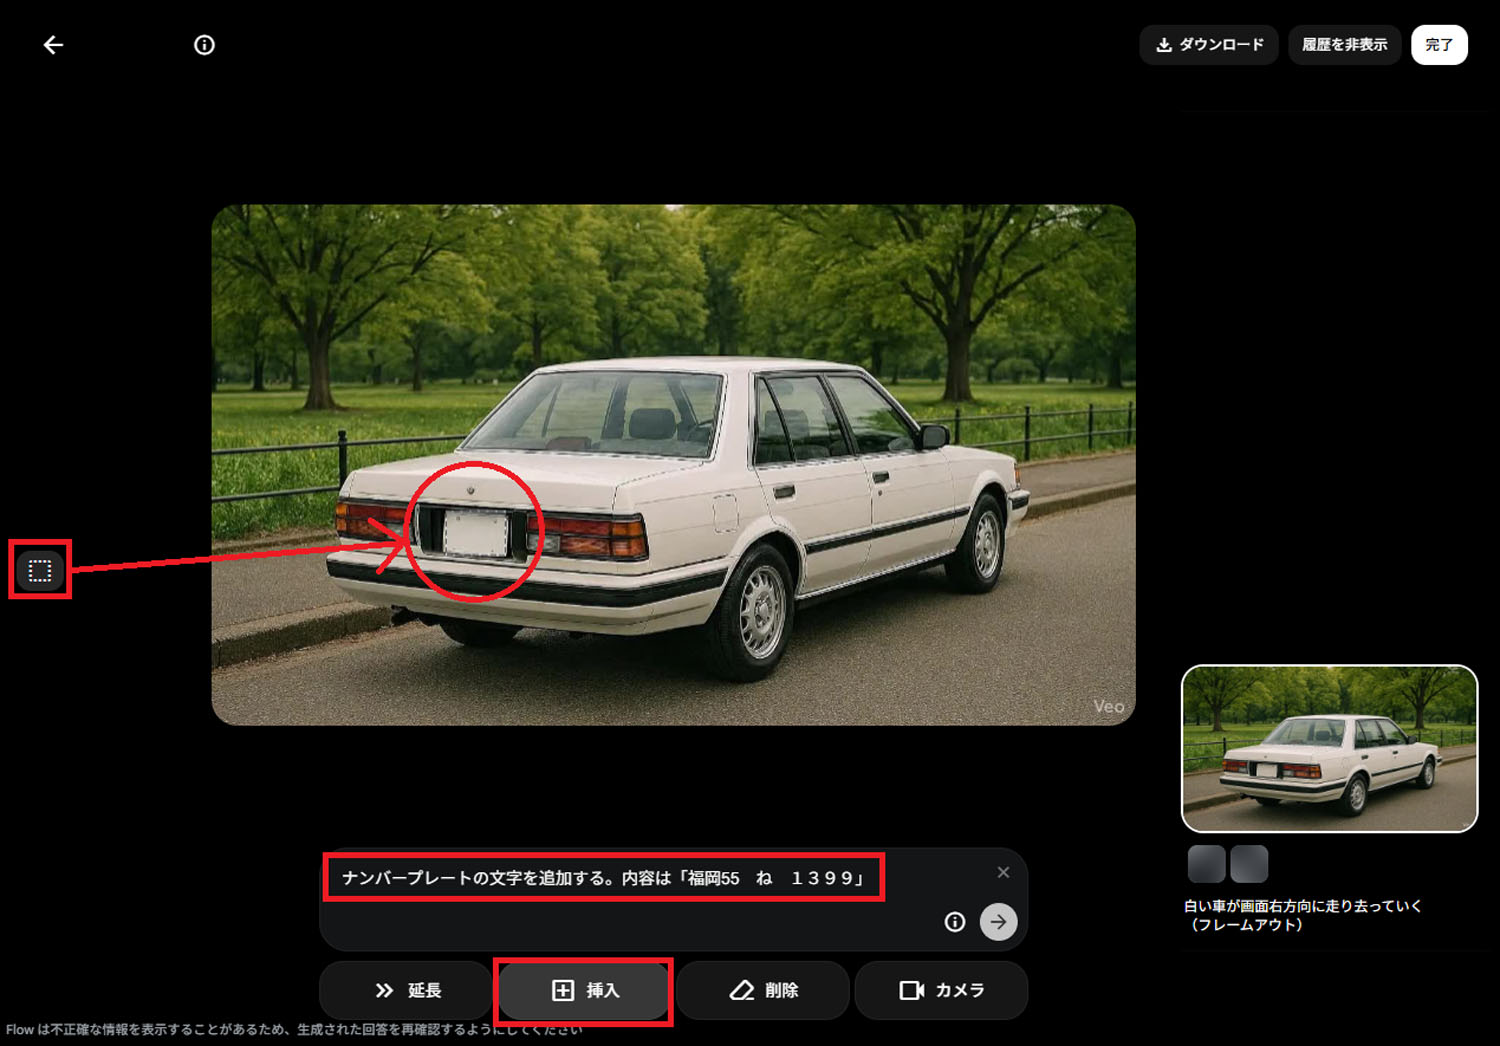Click the double-chevron icon on the 延長 button
The width and height of the screenshot is (1500, 1046).
385,990
